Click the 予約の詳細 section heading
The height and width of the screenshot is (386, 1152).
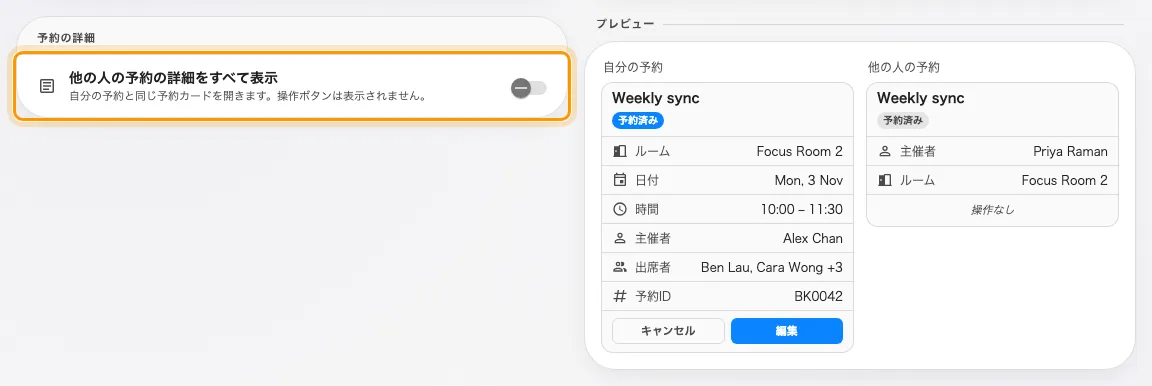[66, 37]
